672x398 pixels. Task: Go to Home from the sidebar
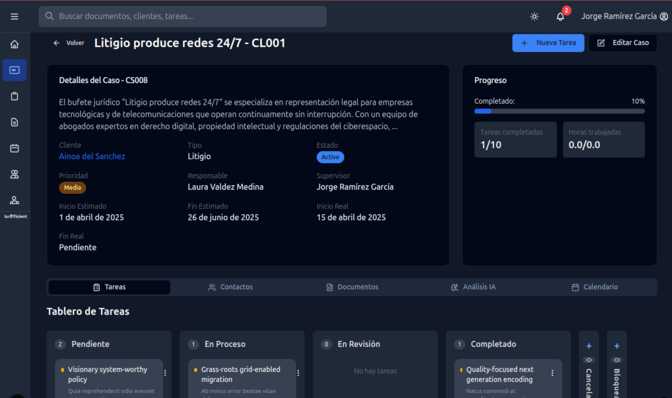15,44
